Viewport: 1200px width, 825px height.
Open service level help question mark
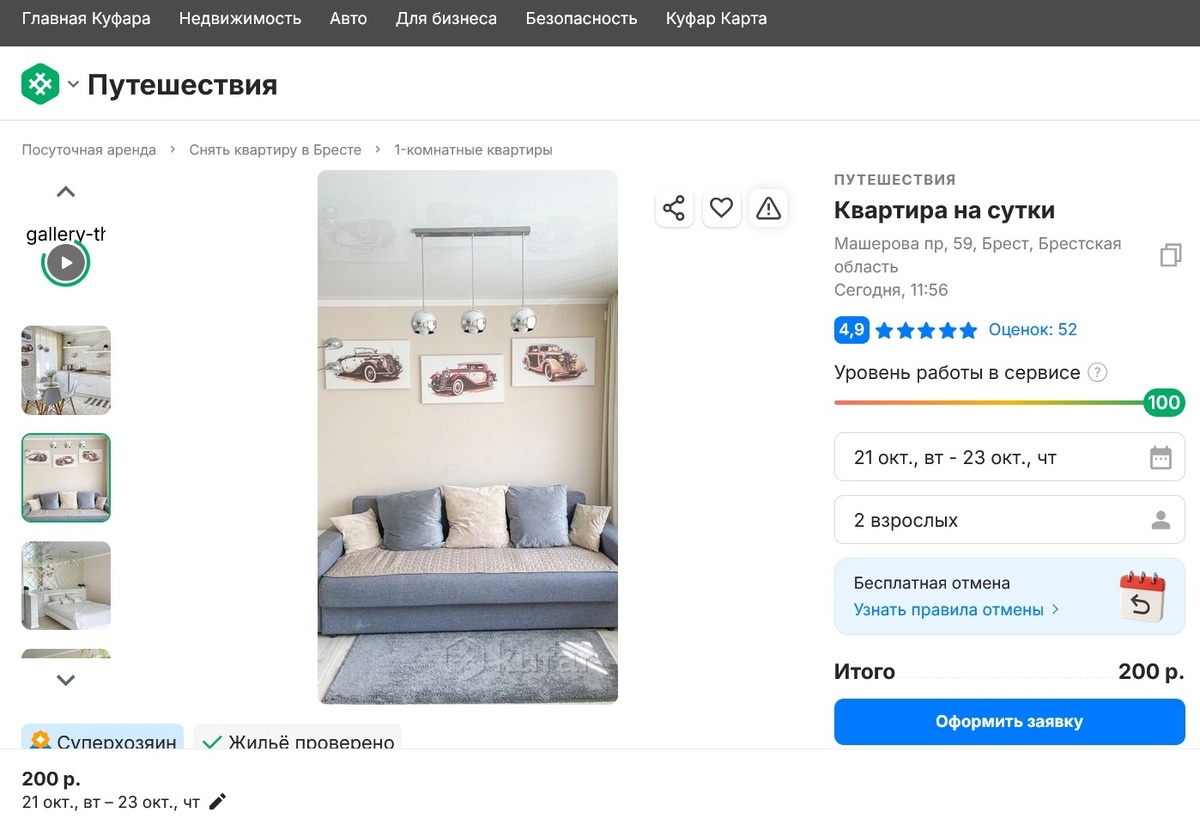(1097, 373)
